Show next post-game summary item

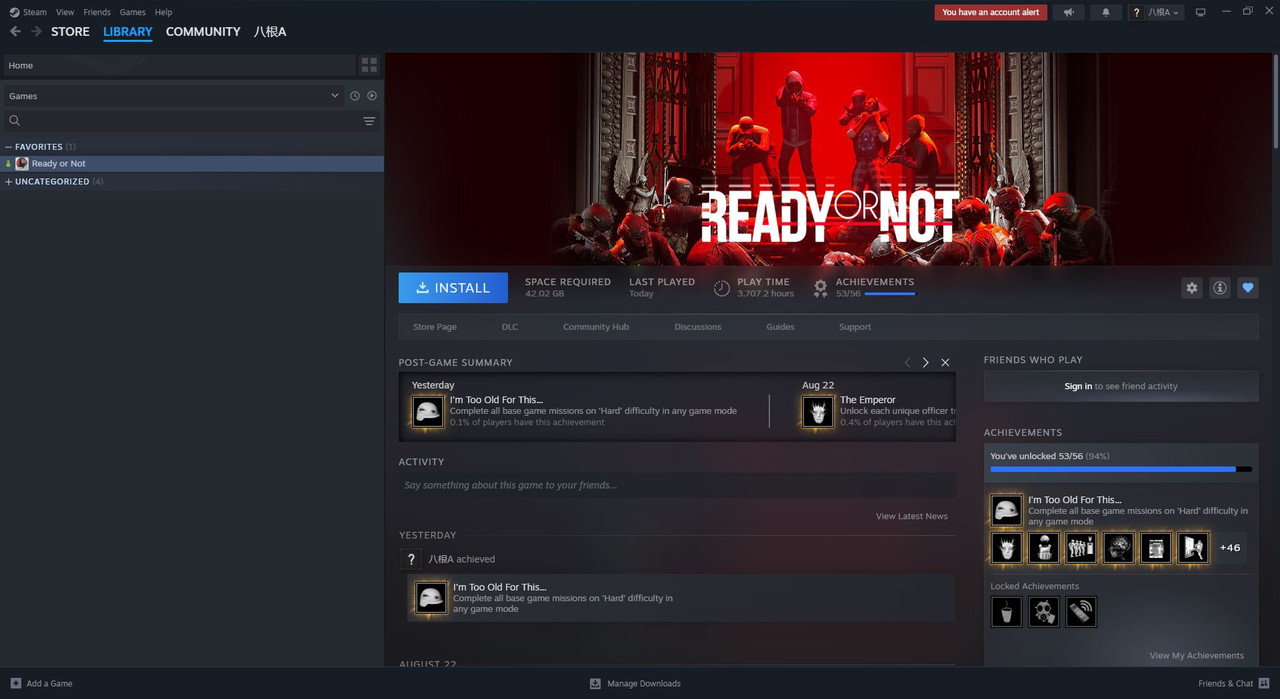tap(926, 362)
